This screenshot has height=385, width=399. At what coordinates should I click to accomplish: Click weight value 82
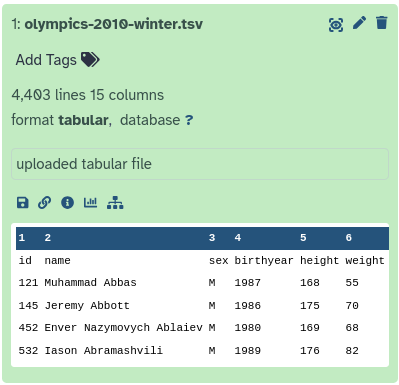tap(352, 350)
